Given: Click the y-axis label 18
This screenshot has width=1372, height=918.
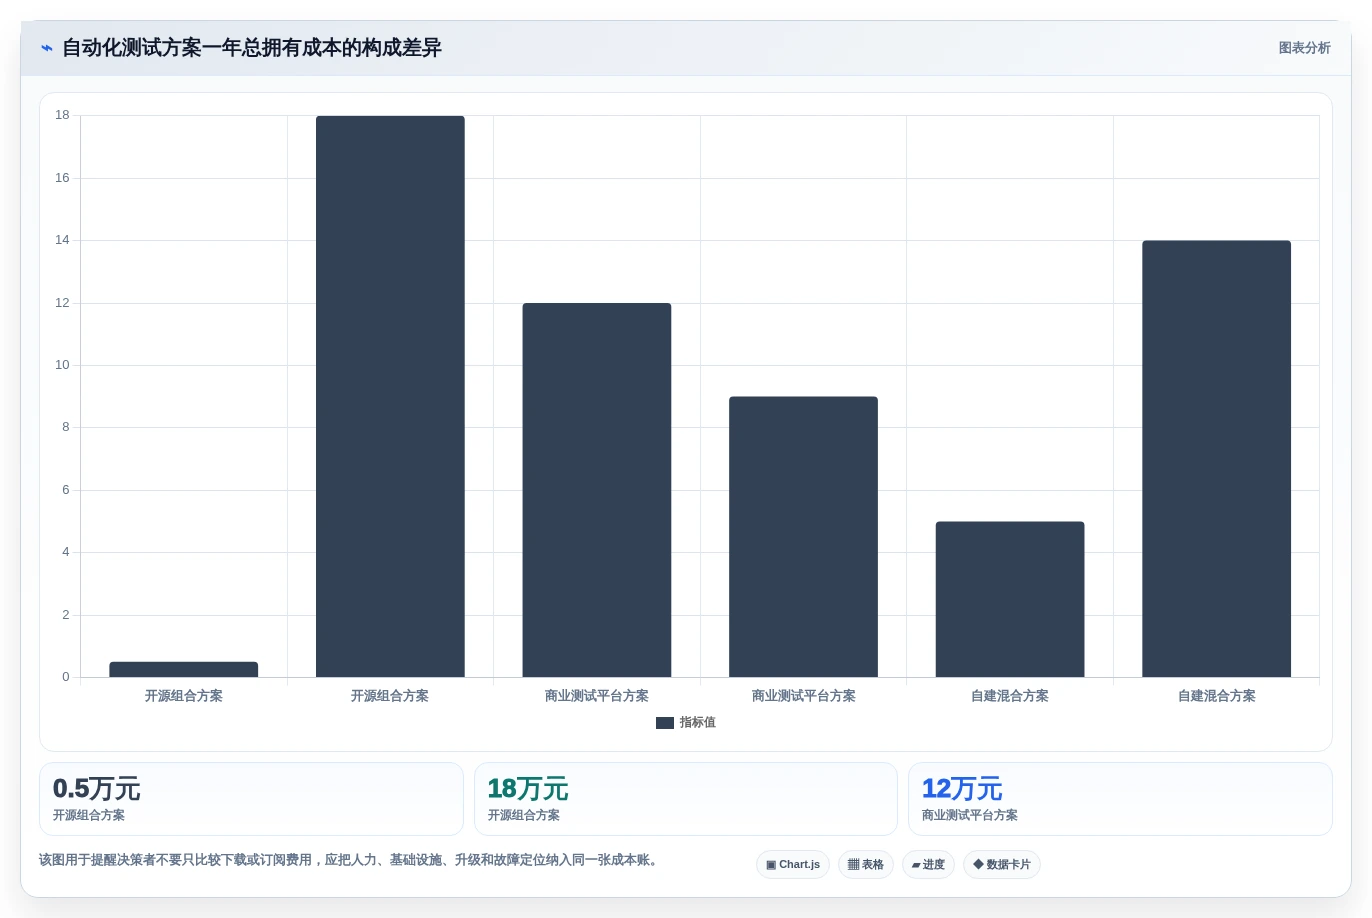Looking at the screenshot, I should (x=63, y=115).
